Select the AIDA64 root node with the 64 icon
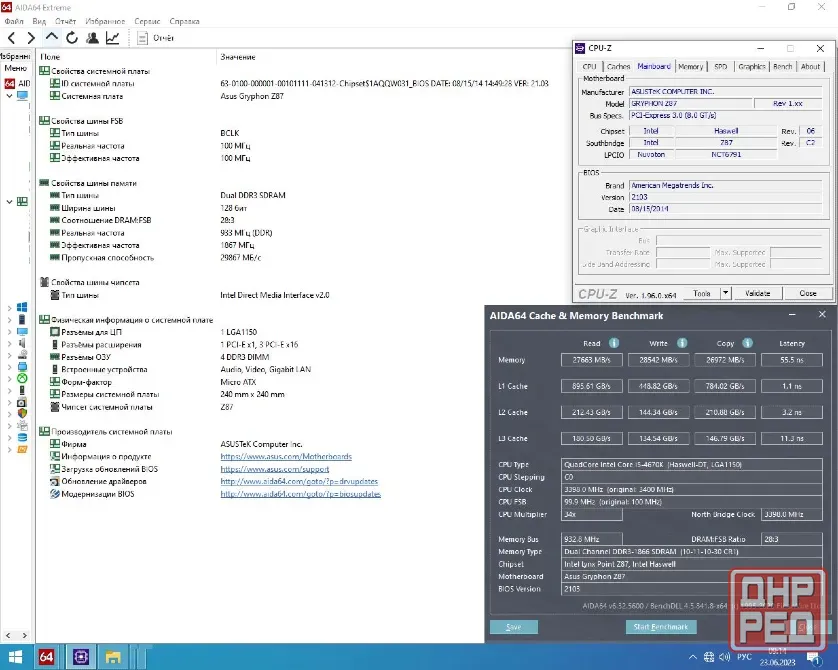The height and width of the screenshot is (670, 838). [17, 83]
